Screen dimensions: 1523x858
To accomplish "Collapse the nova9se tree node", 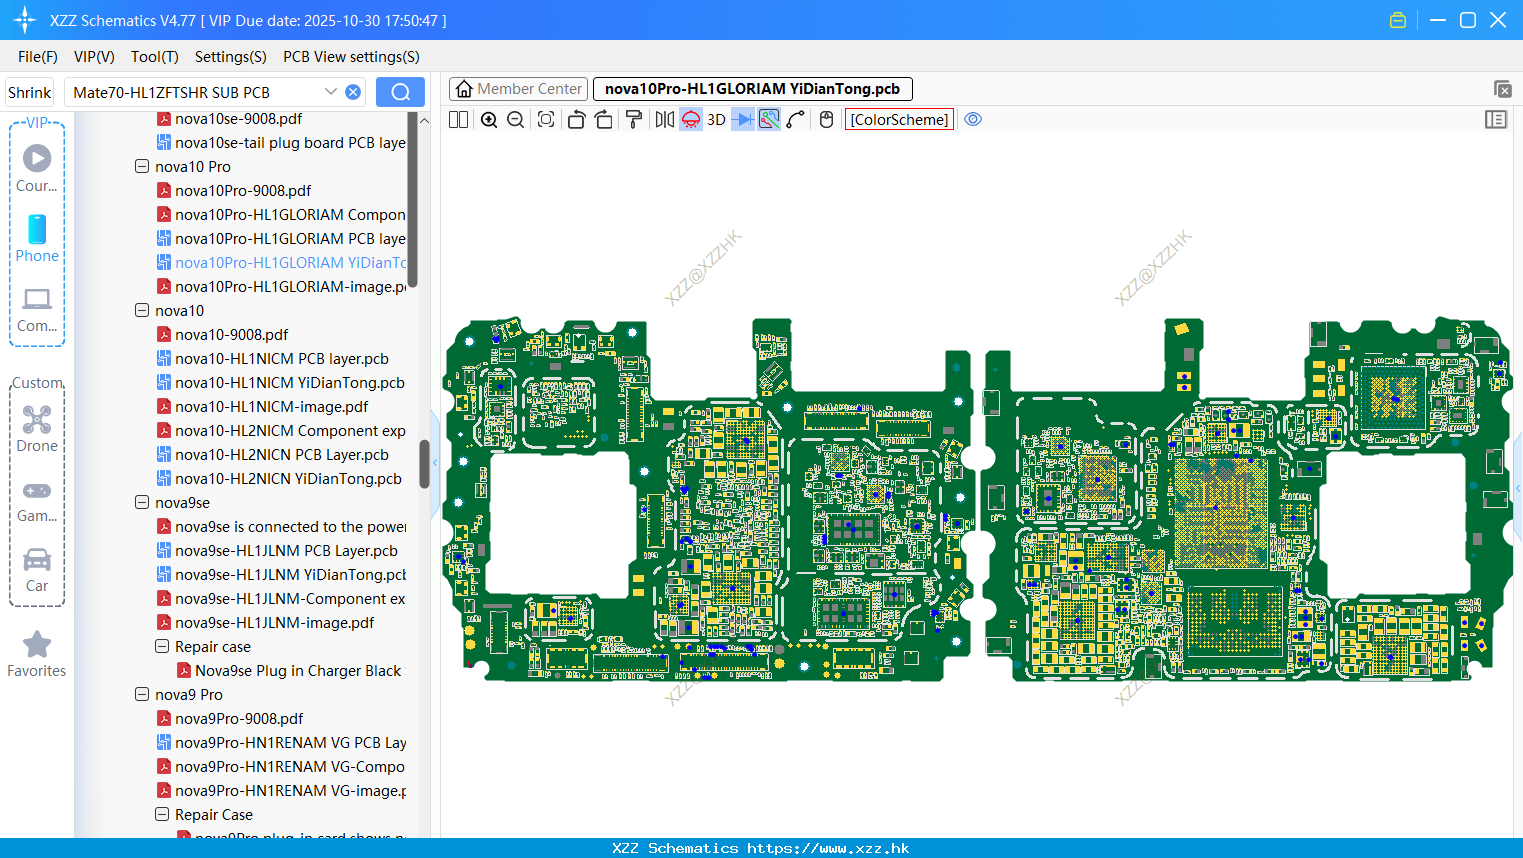I will tap(142, 503).
